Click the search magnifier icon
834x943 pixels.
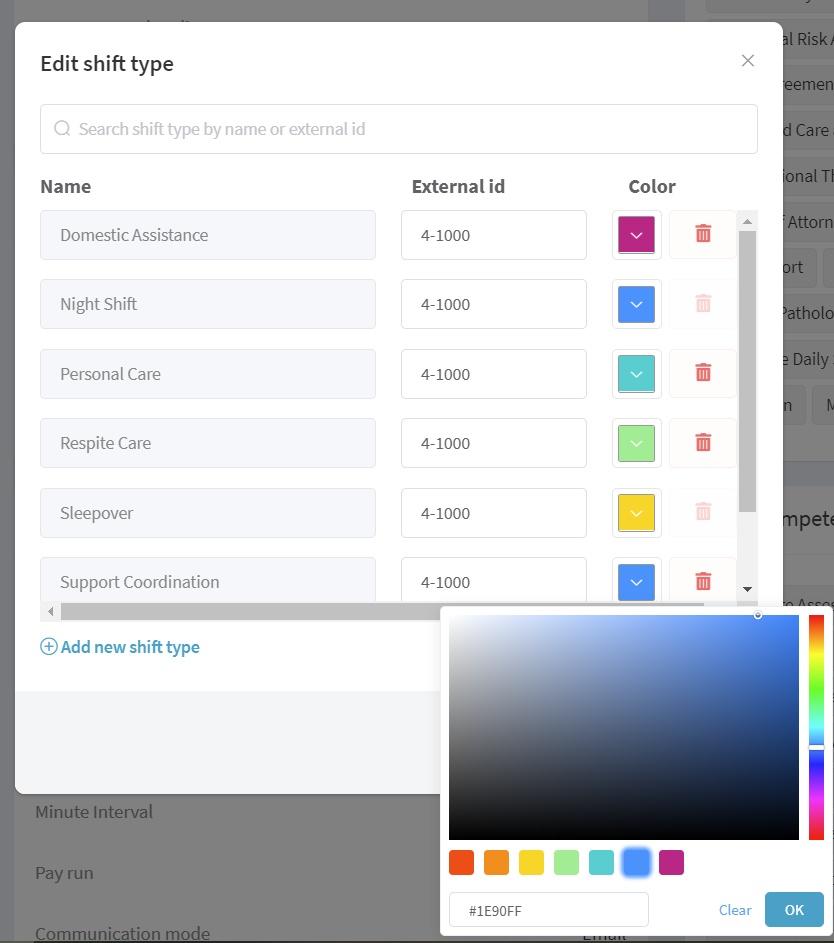click(x=62, y=128)
